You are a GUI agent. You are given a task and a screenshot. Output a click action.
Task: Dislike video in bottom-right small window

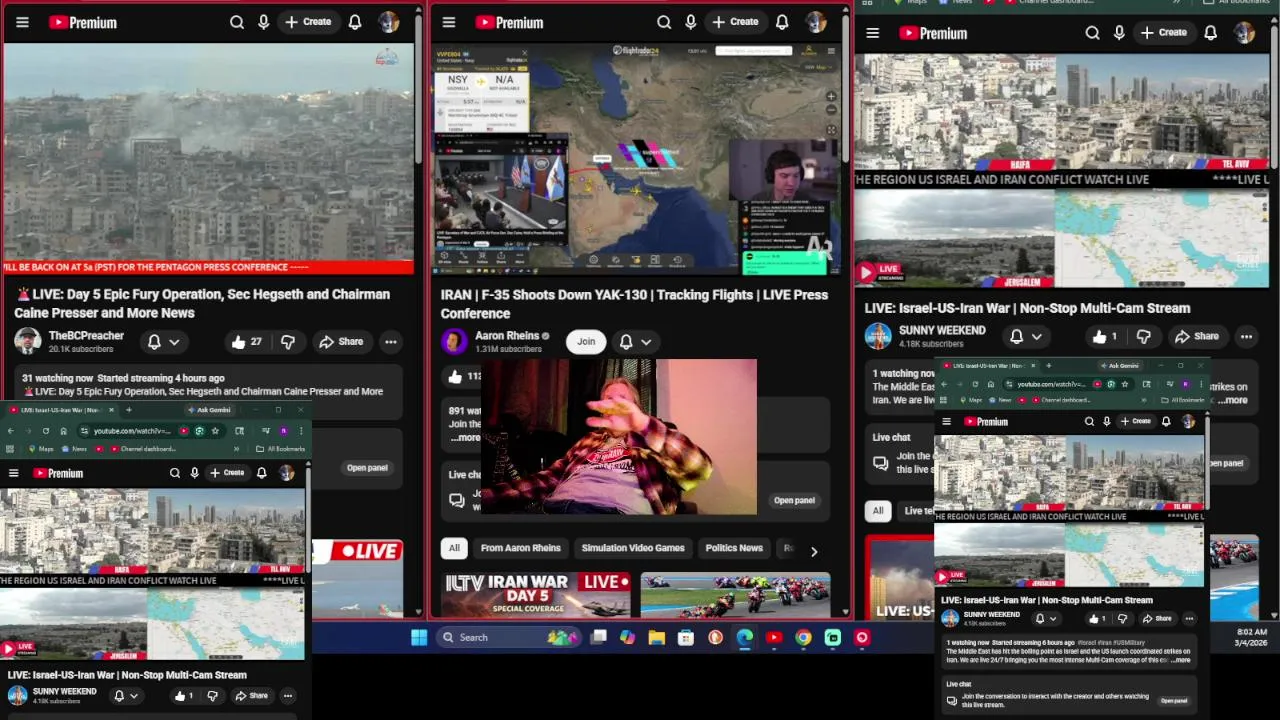[x=1121, y=618]
